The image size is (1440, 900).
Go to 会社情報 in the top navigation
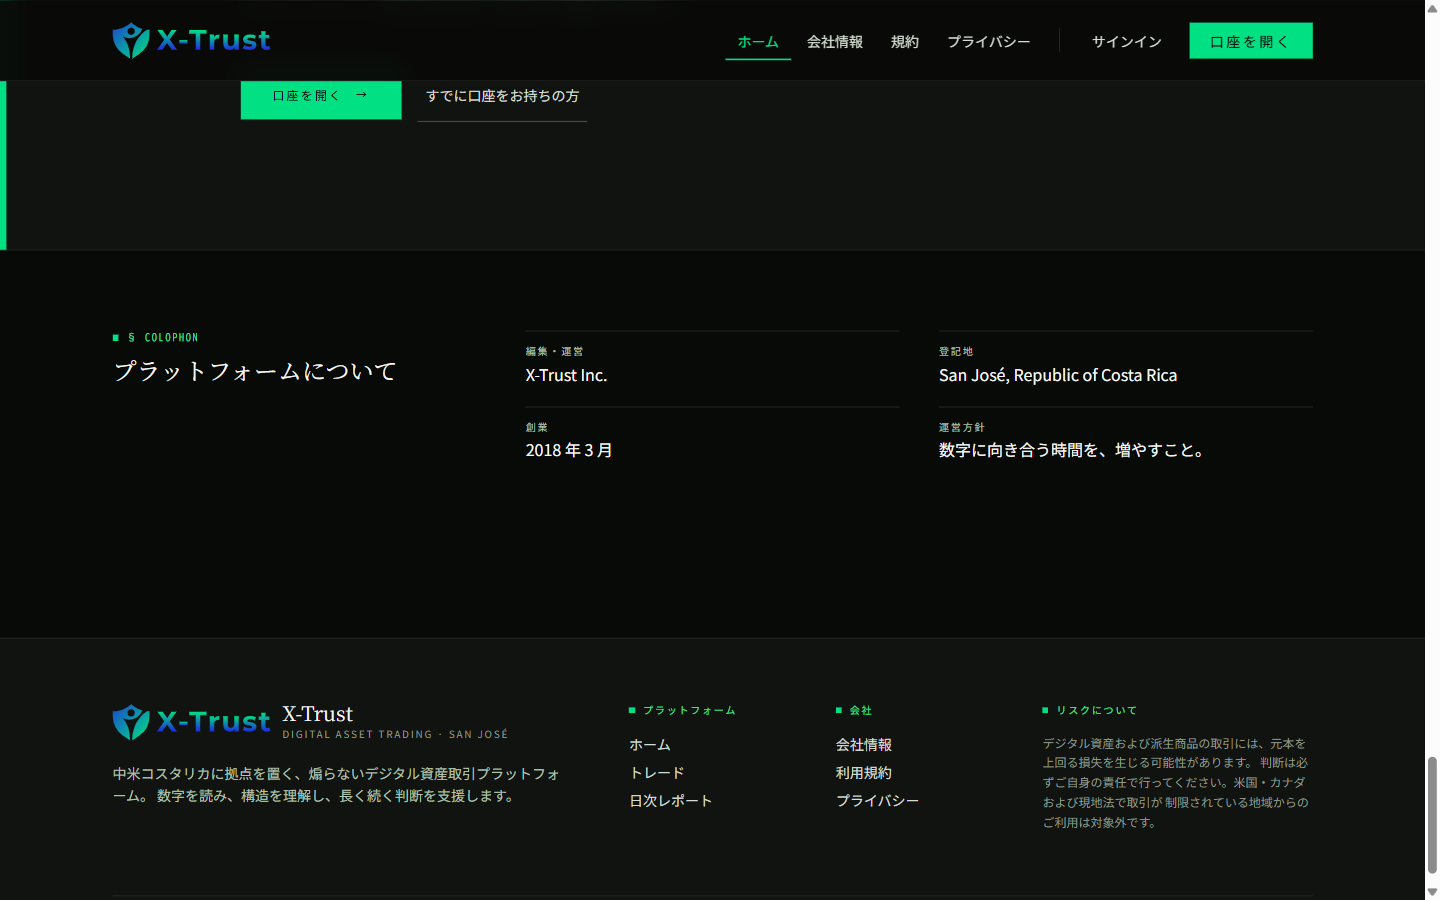(835, 41)
